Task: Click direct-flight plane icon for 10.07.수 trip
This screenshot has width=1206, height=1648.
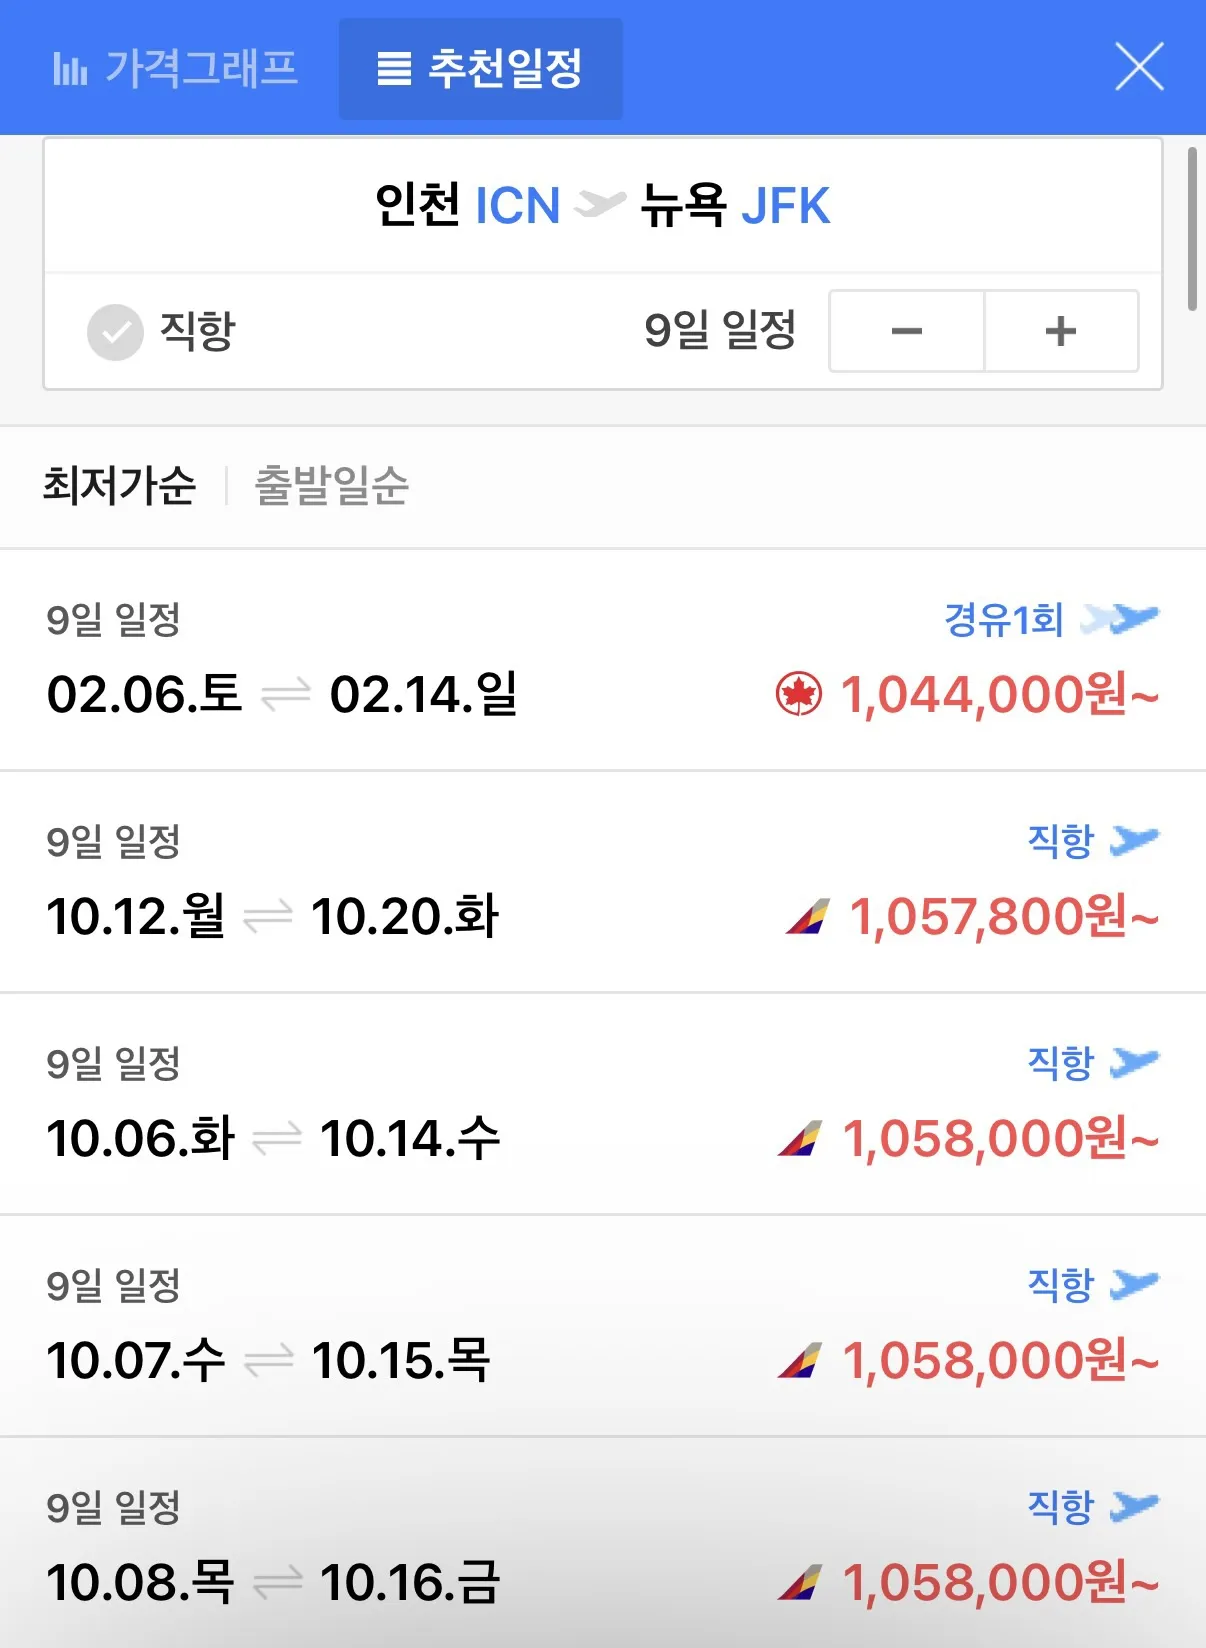Action: pos(1135,1284)
